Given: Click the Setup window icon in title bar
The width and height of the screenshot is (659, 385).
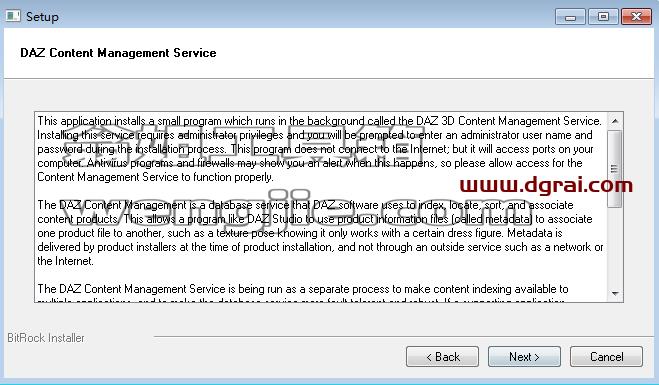Looking at the screenshot, I should click(x=13, y=16).
